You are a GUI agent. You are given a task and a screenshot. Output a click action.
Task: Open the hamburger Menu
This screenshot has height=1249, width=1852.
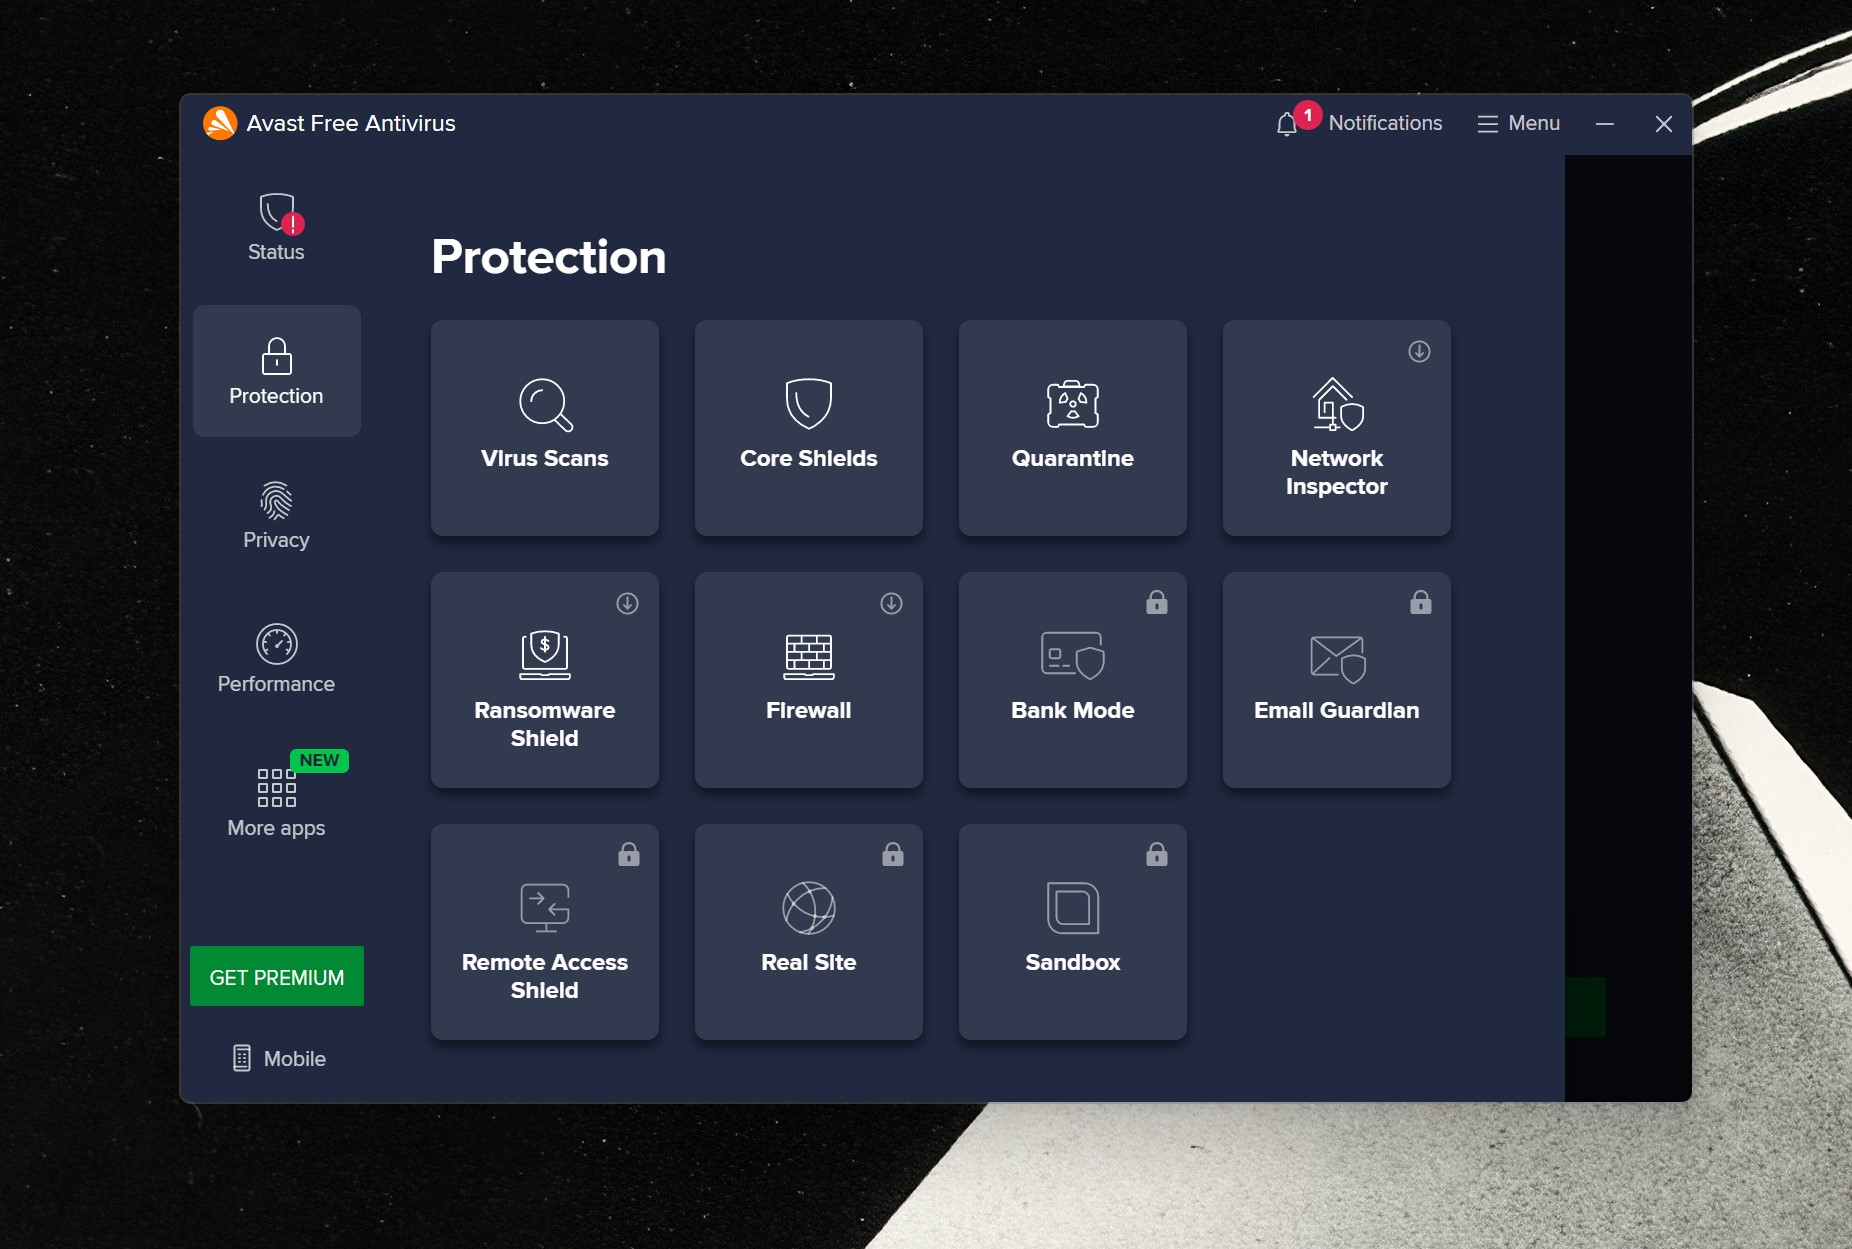[1518, 123]
